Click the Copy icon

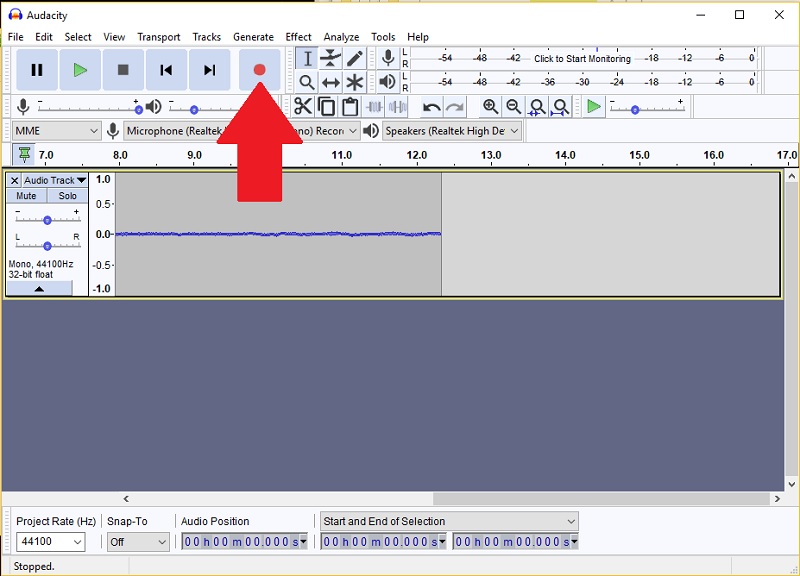tap(327, 107)
